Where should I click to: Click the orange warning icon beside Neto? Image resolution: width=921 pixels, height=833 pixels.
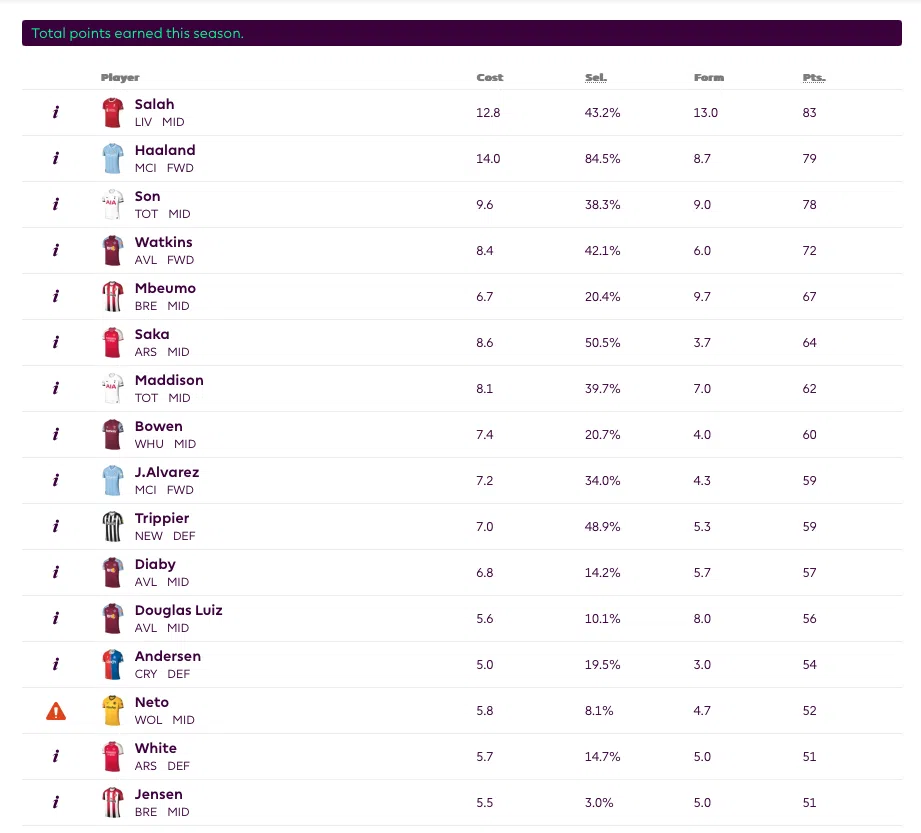tap(56, 711)
